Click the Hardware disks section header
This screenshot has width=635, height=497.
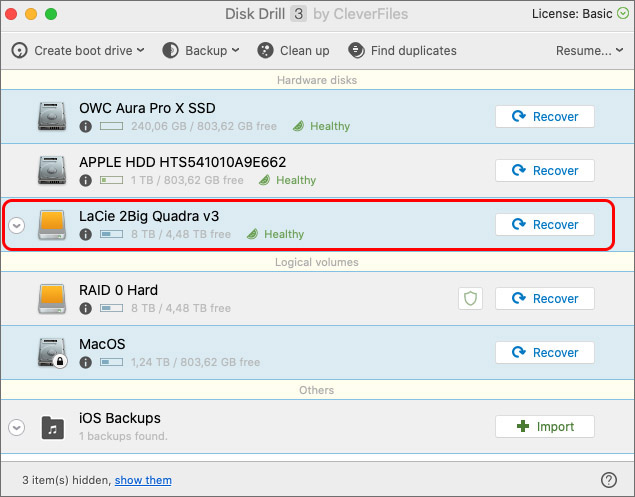click(x=317, y=80)
